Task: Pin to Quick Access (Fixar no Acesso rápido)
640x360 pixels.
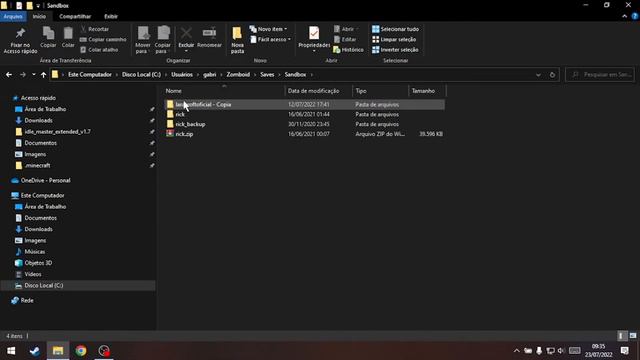Action: [20, 40]
